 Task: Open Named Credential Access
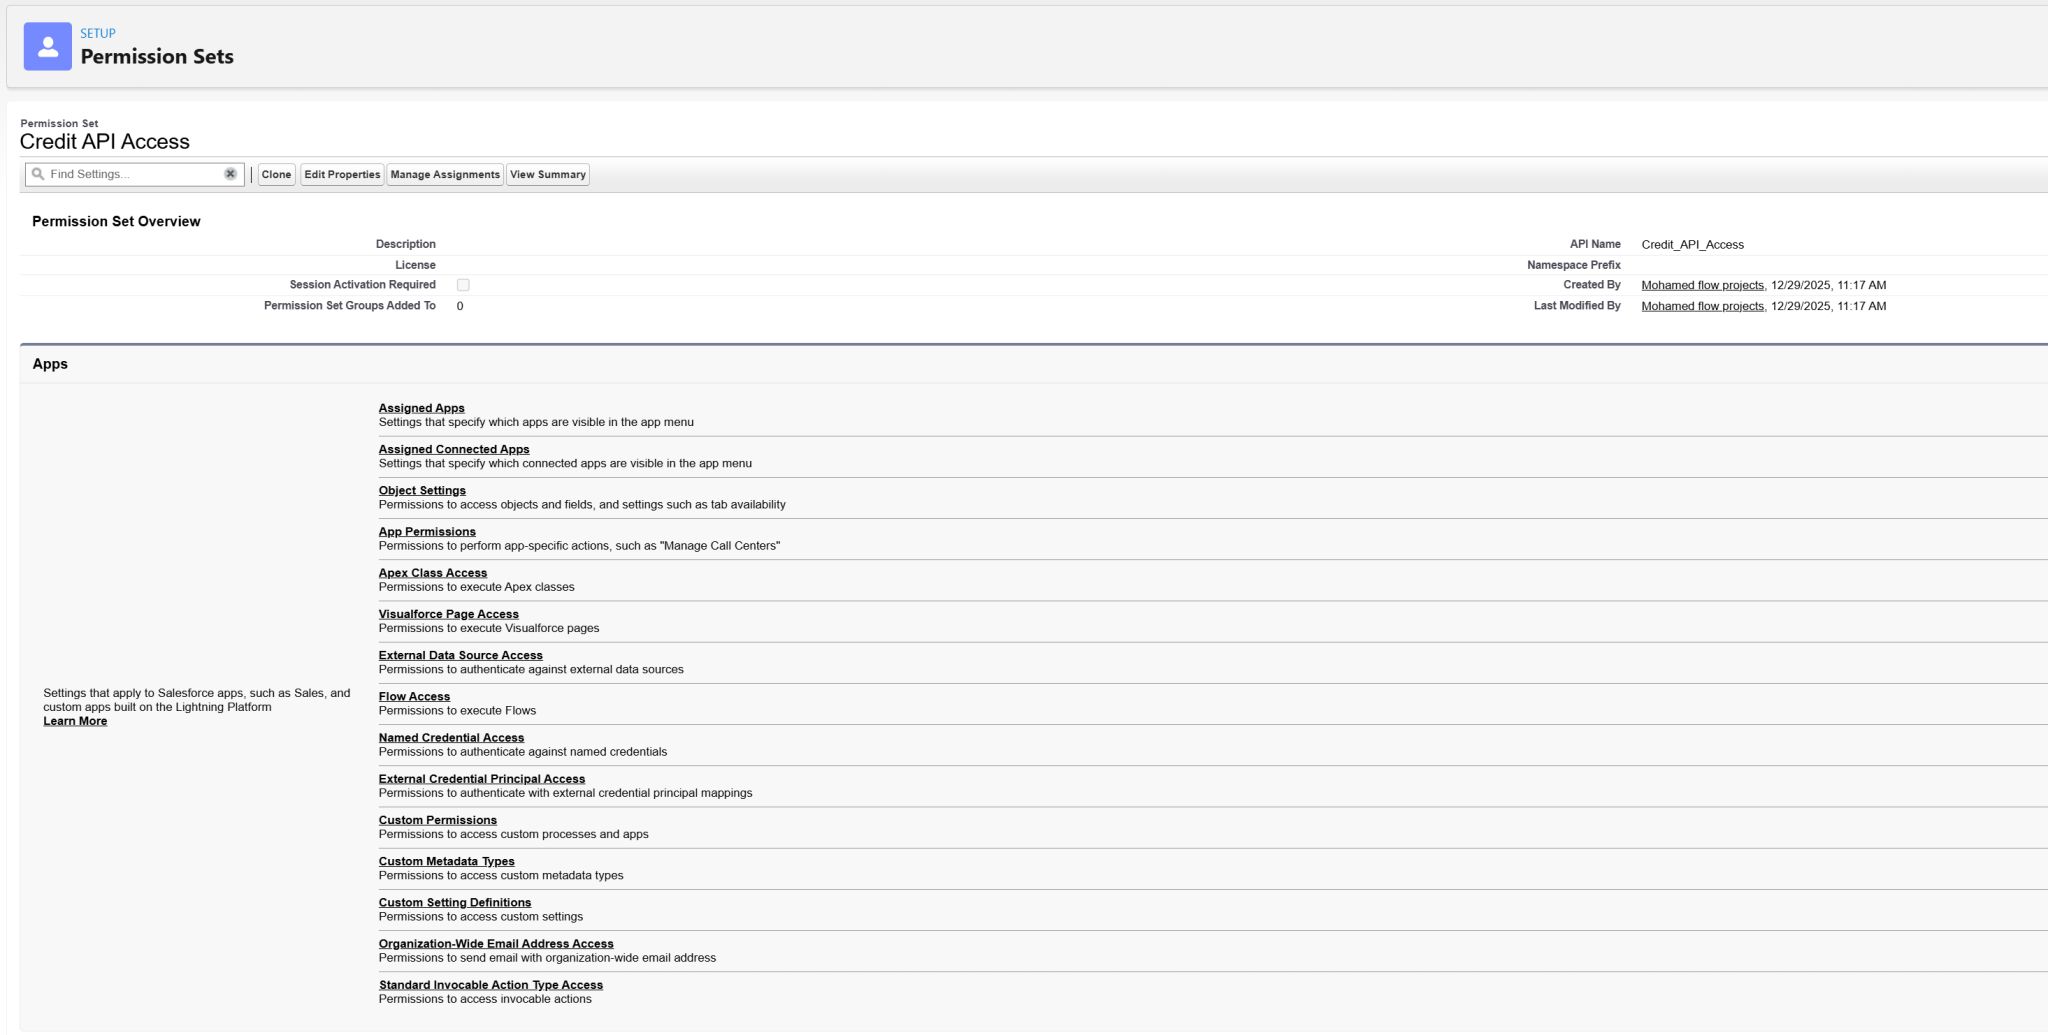point(451,737)
